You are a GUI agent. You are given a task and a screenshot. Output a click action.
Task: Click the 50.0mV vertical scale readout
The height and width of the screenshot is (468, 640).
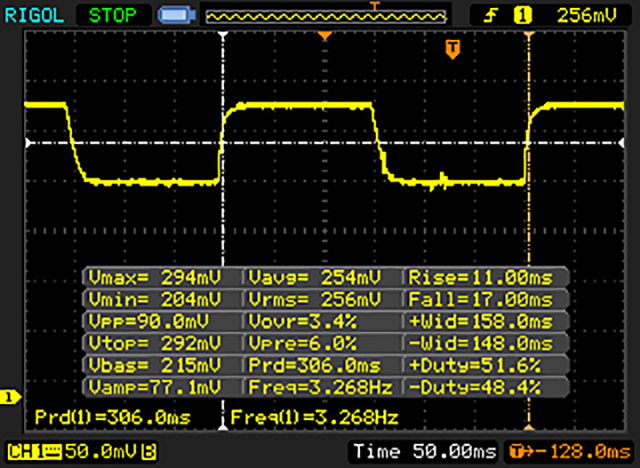coord(102,451)
